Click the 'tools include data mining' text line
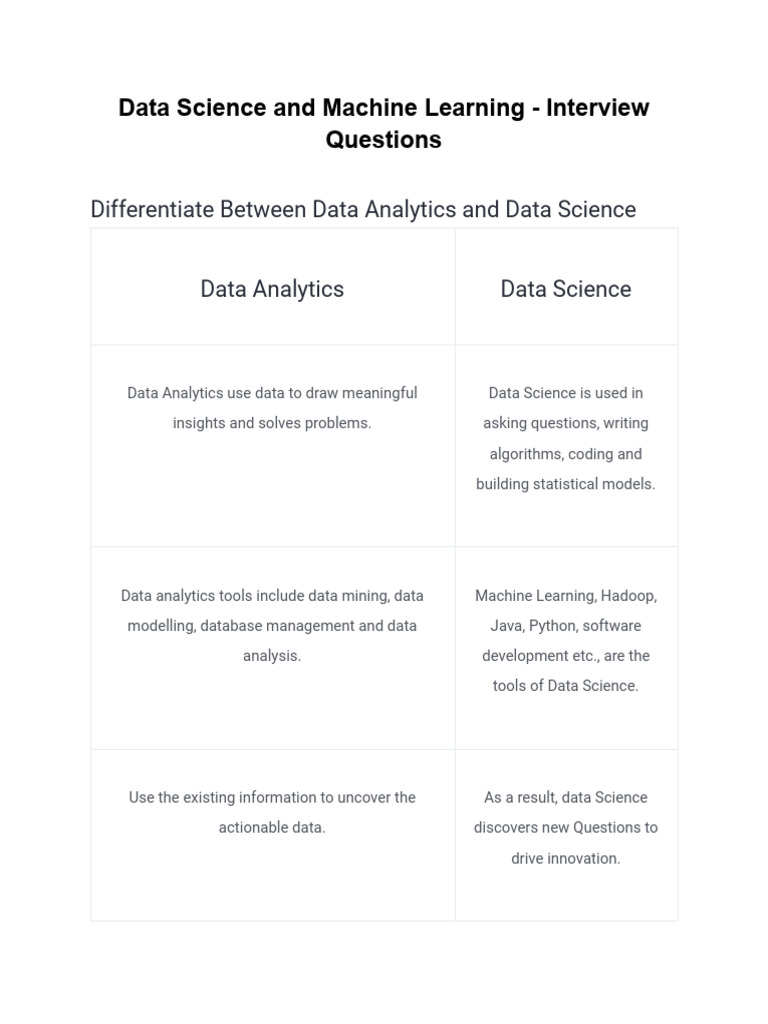Image resolution: width=768 pixels, height=1024 pixels. click(x=272, y=595)
